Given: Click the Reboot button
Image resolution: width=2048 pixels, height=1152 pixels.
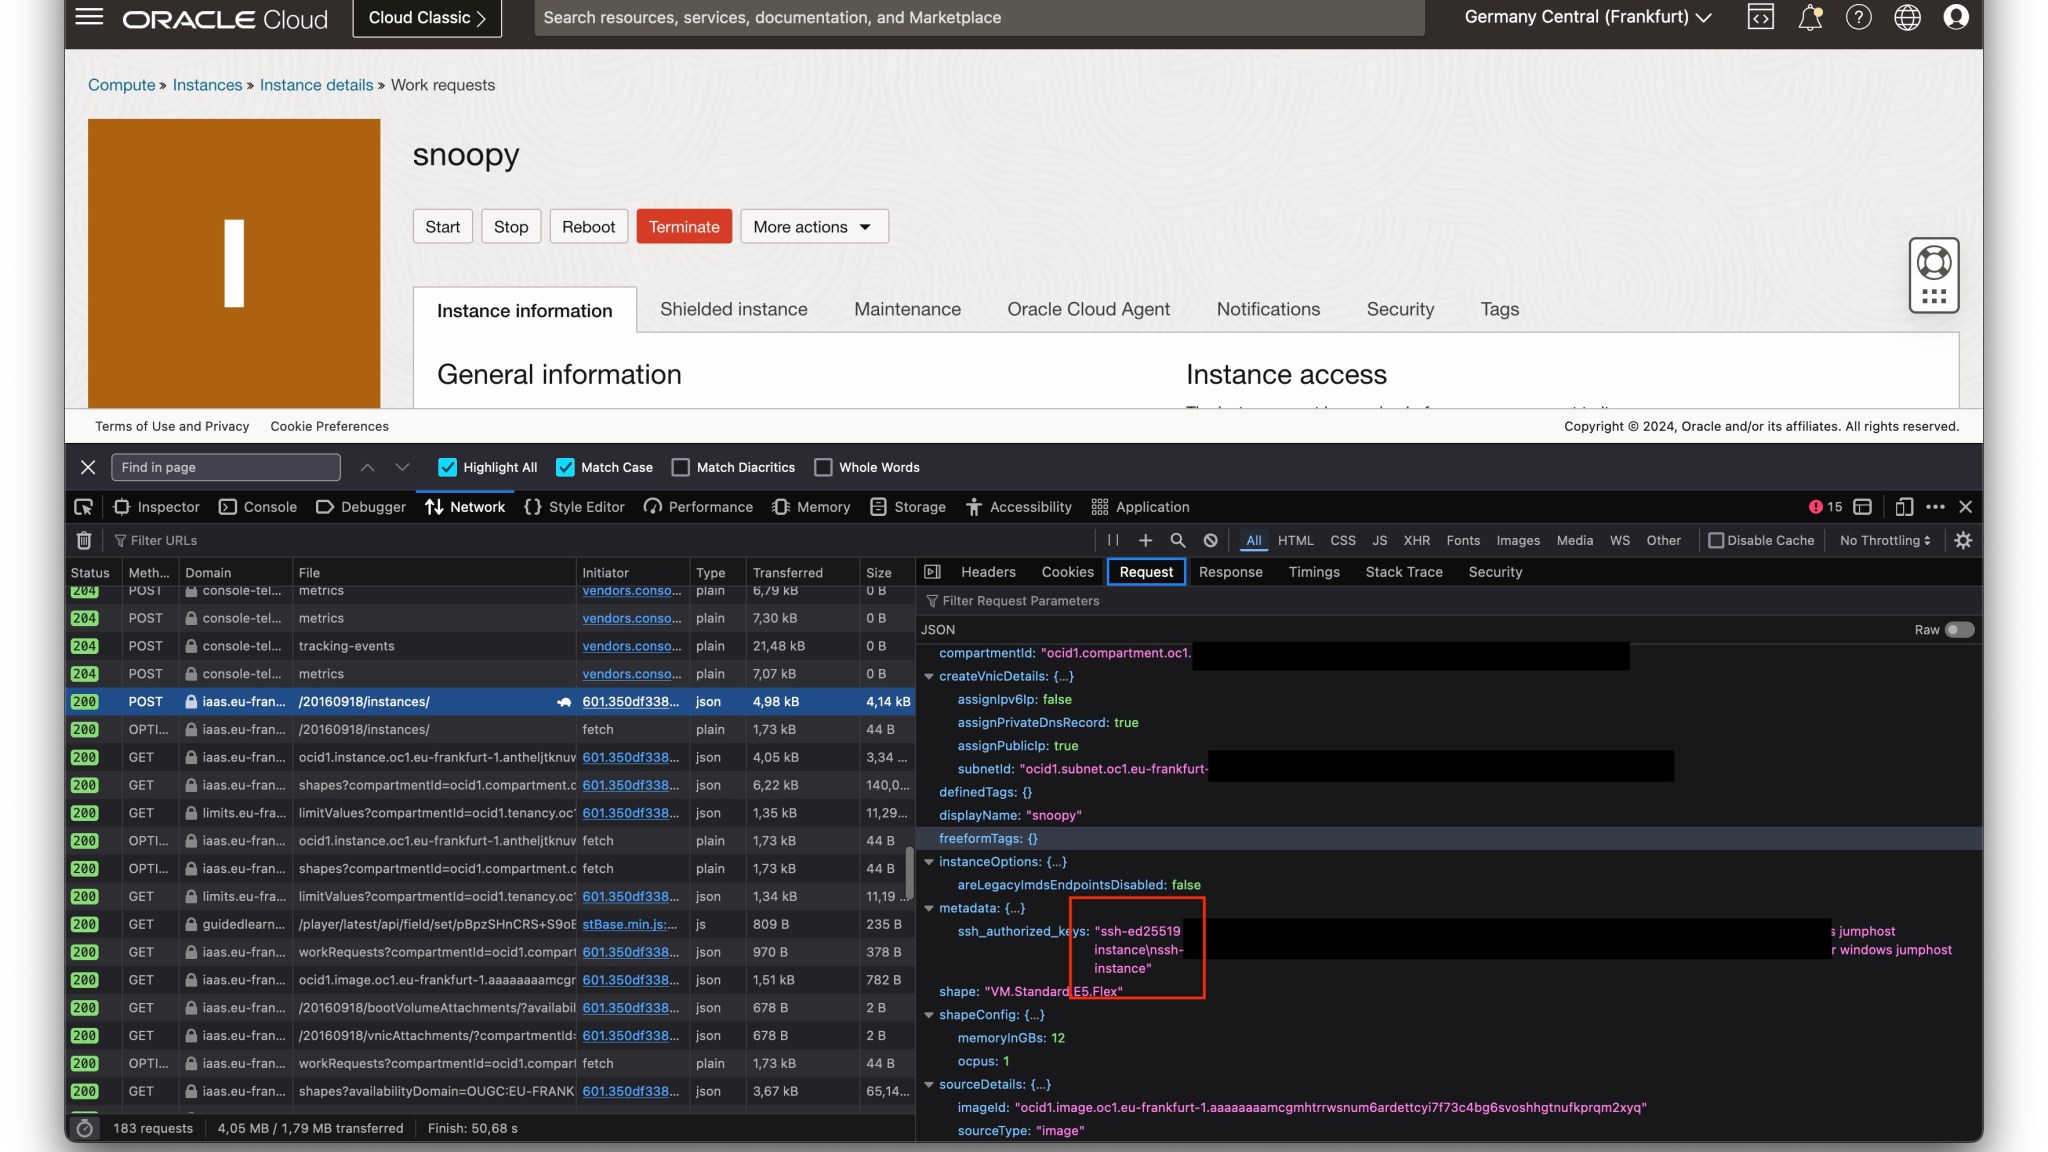Looking at the screenshot, I should (x=588, y=227).
